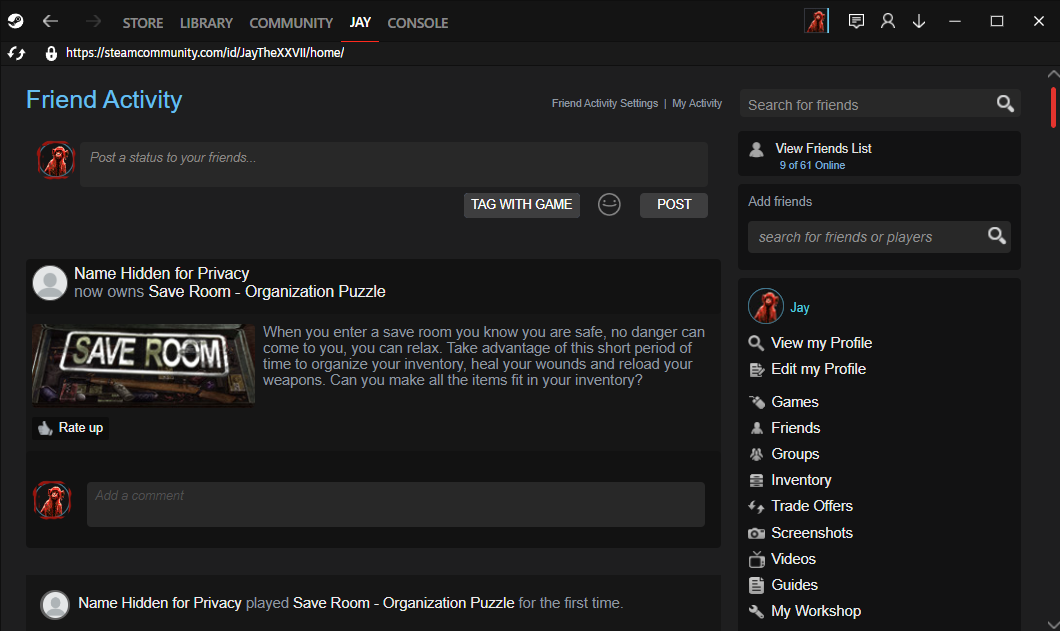Click the TAG WITH GAME button
Image resolution: width=1060 pixels, height=631 pixels.
(x=521, y=205)
